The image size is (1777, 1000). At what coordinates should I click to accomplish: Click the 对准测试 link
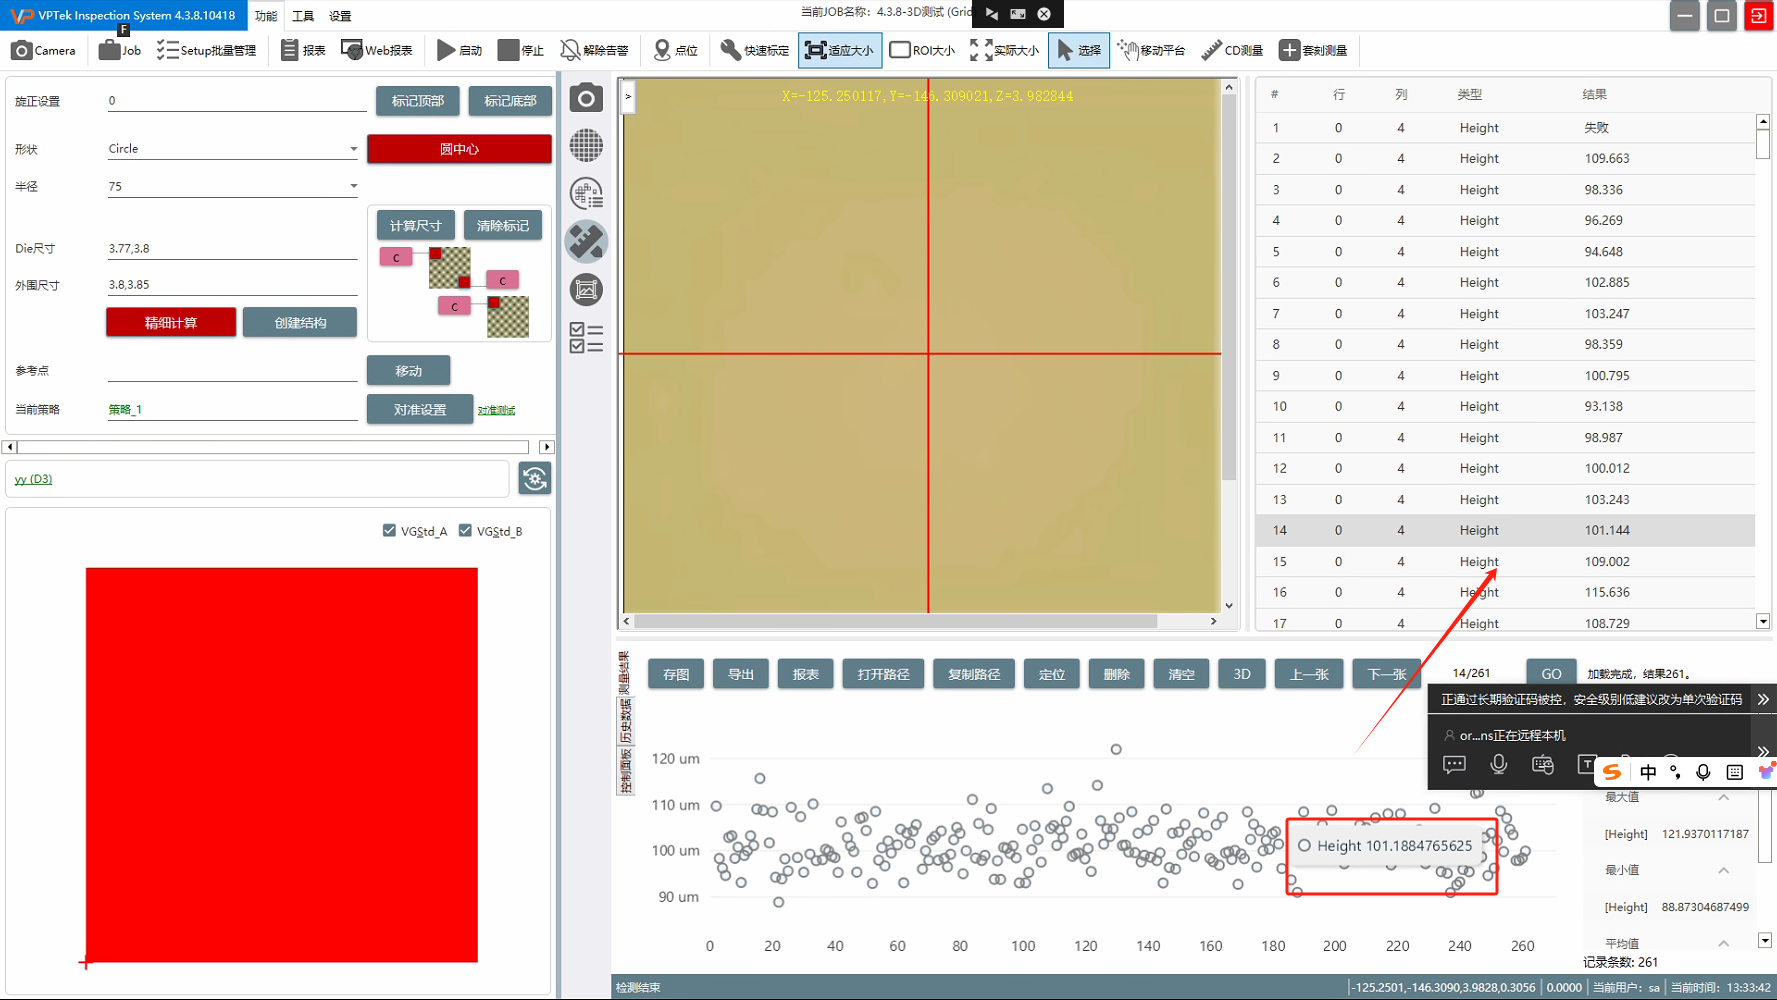click(496, 410)
